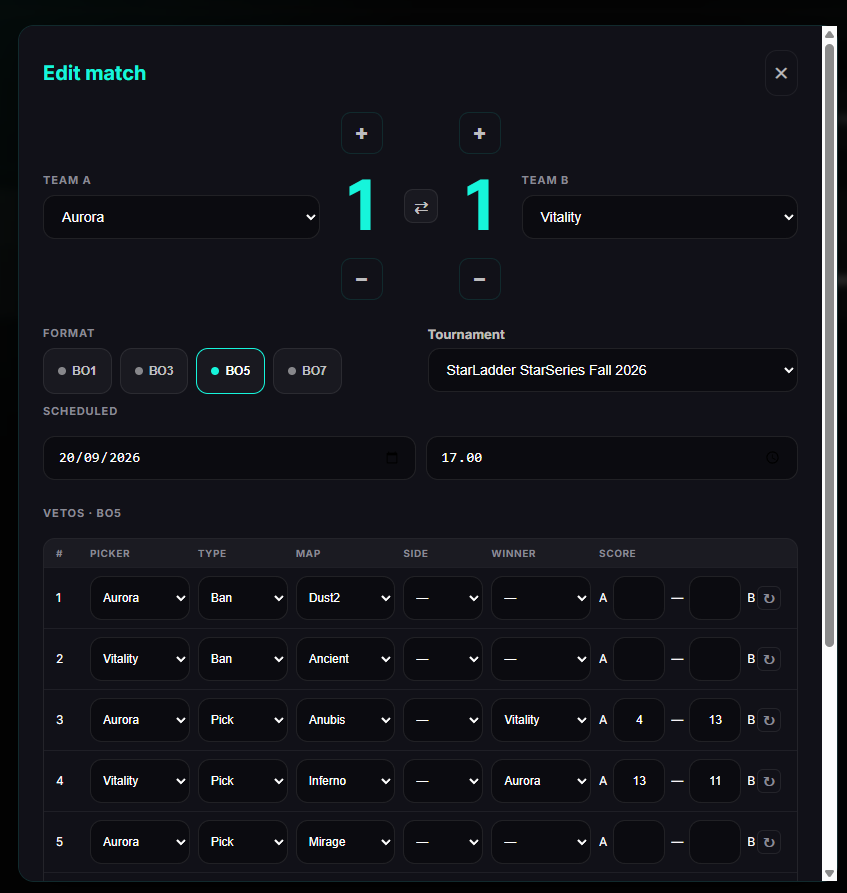The image size is (847, 893).
Task: Close the Edit match dialog
Action: pos(781,73)
